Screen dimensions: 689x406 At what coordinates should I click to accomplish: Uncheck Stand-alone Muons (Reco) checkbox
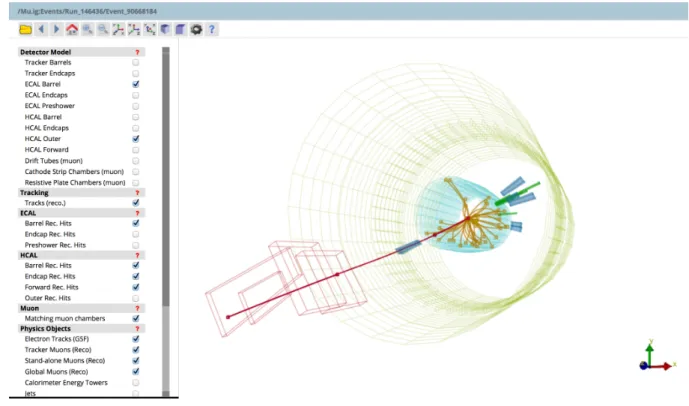pos(136,361)
